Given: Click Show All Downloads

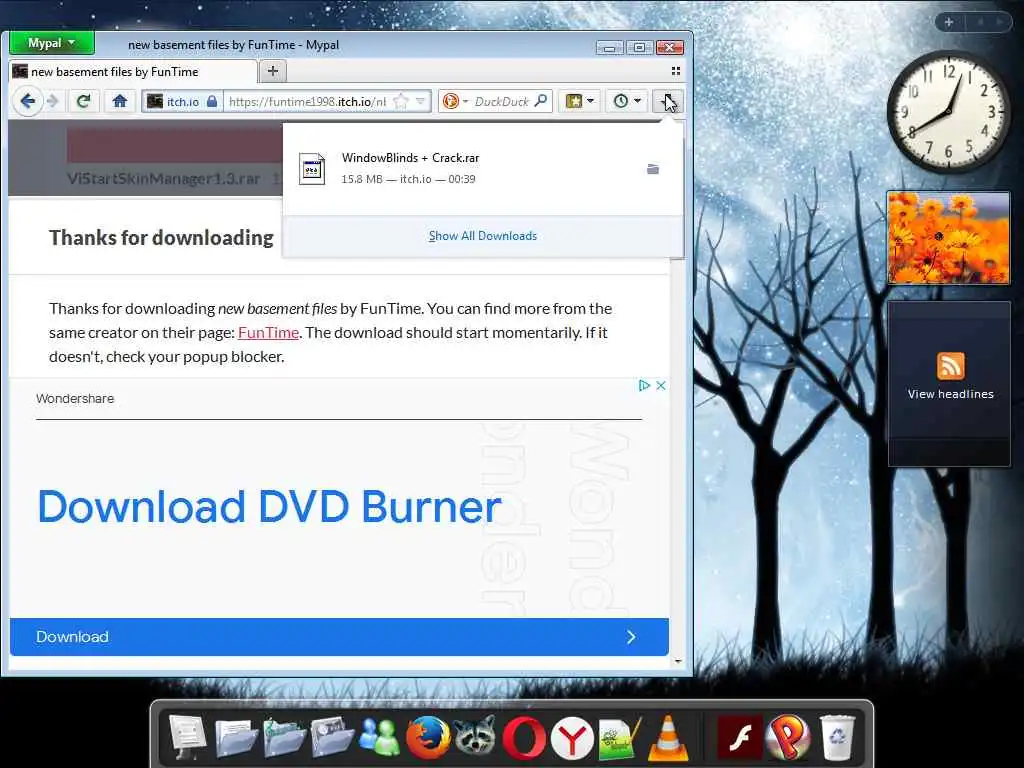Looking at the screenshot, I should pyautogui.click(x=483, y=236).
